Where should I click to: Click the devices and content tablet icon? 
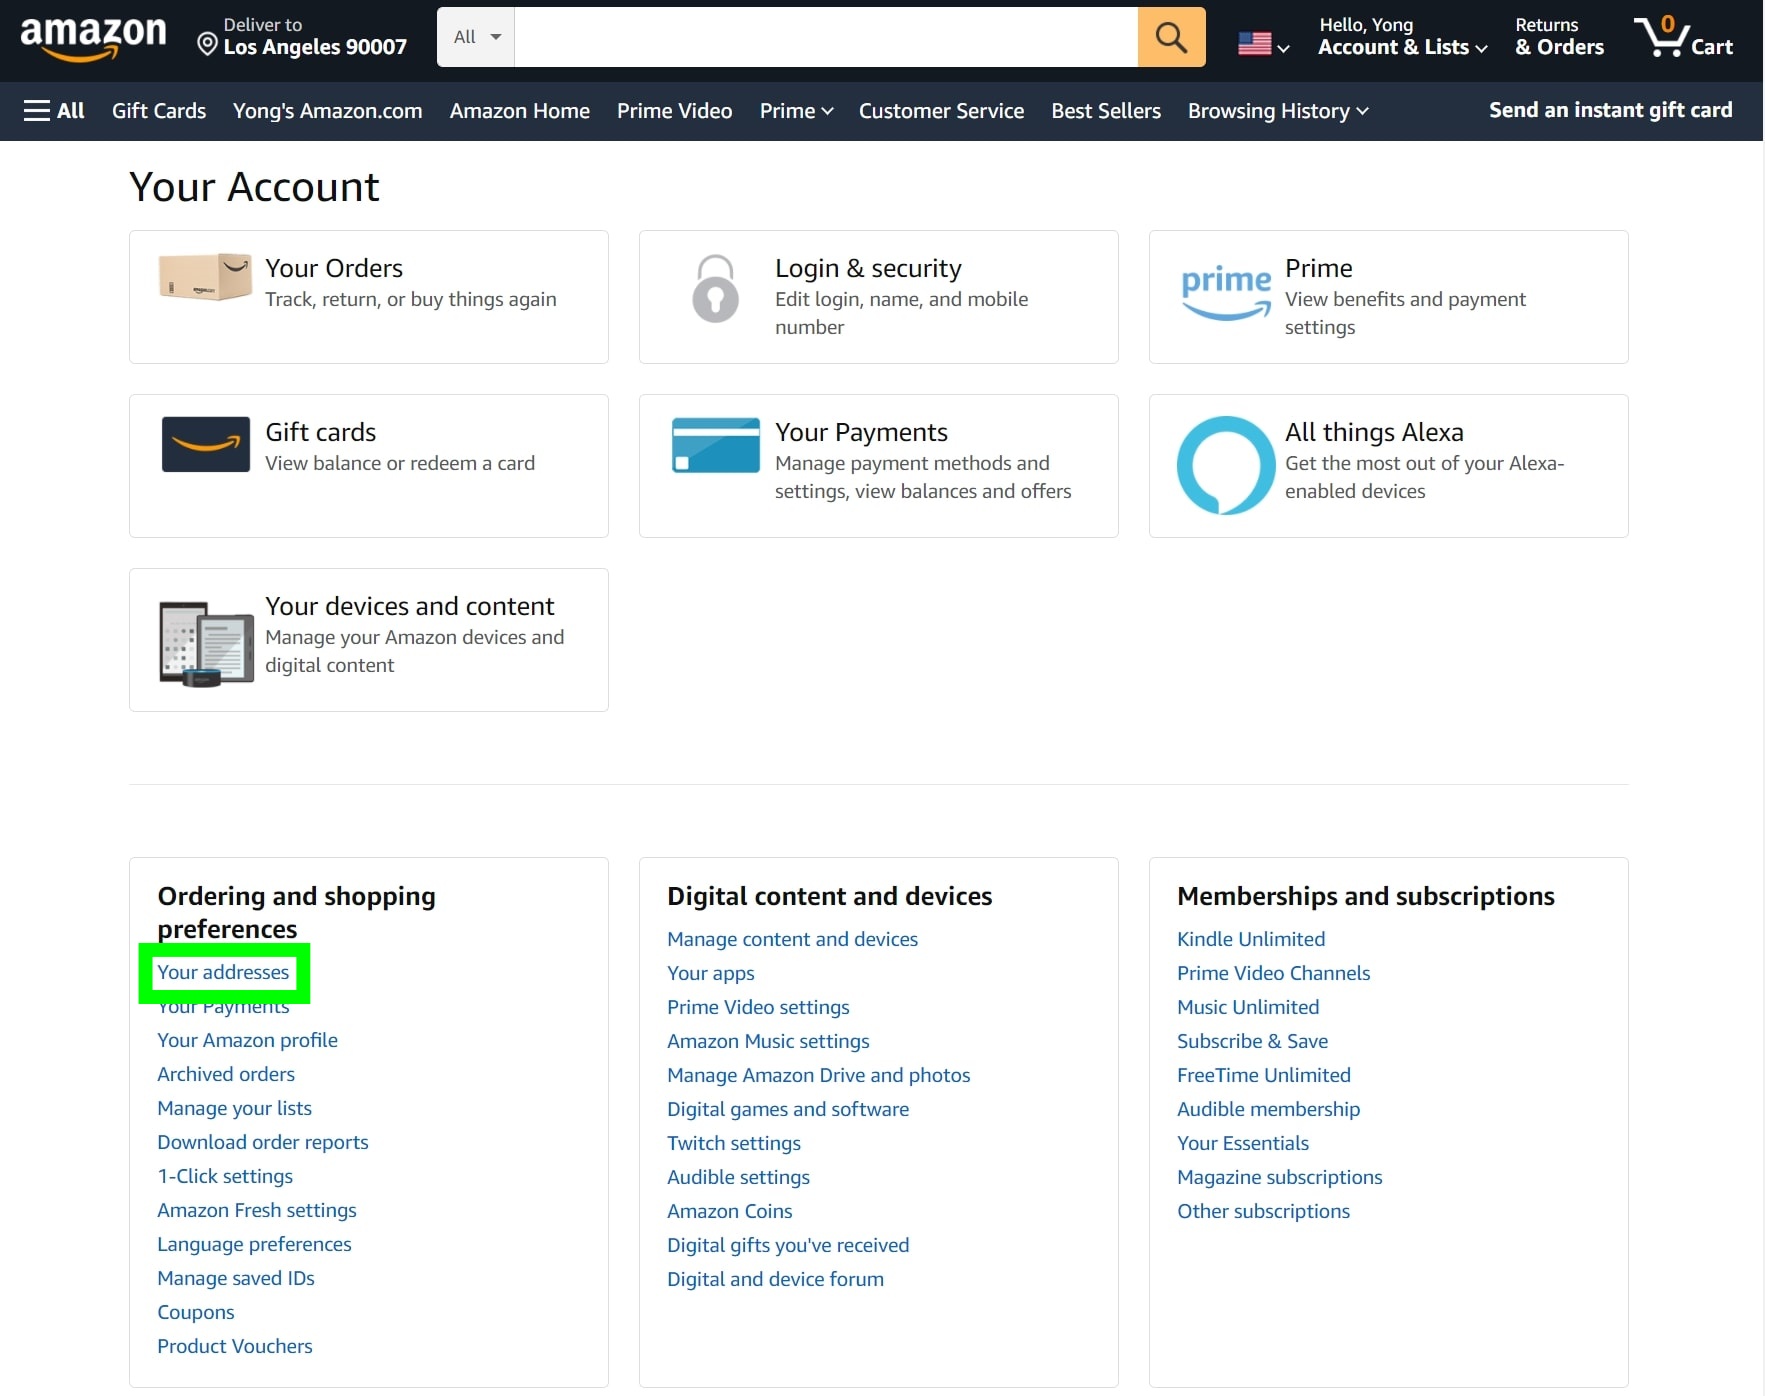[206, 643]
